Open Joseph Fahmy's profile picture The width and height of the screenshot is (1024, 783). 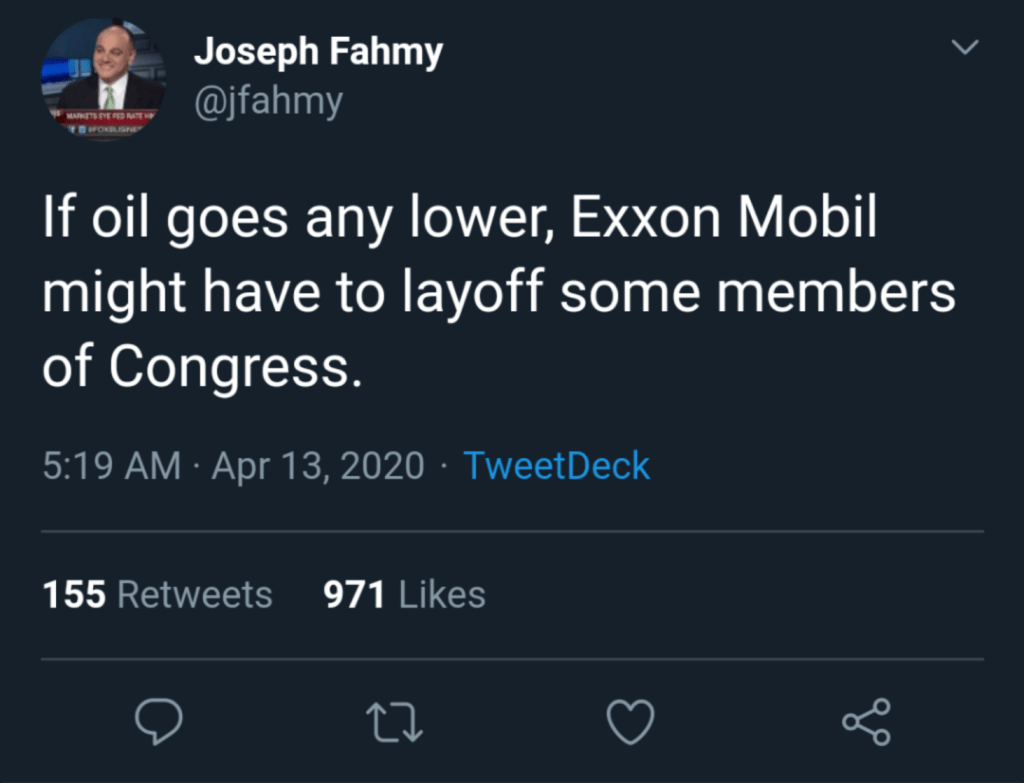click(x=102, y=81)
